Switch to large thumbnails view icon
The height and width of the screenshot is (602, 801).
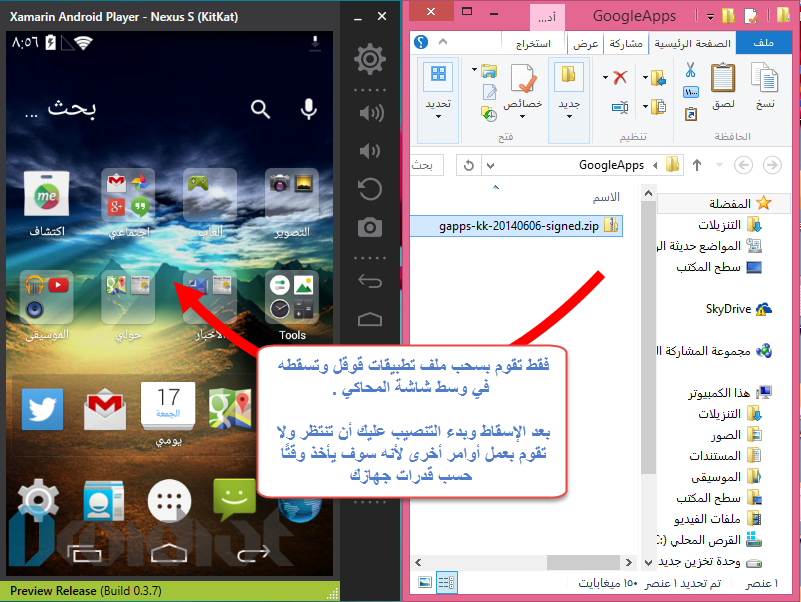coord(425,582)
